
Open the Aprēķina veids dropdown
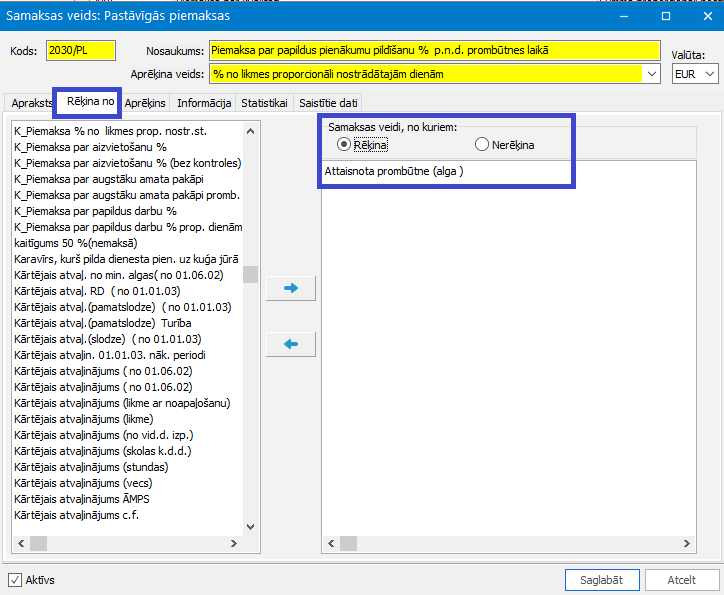[x=652, y=74]
